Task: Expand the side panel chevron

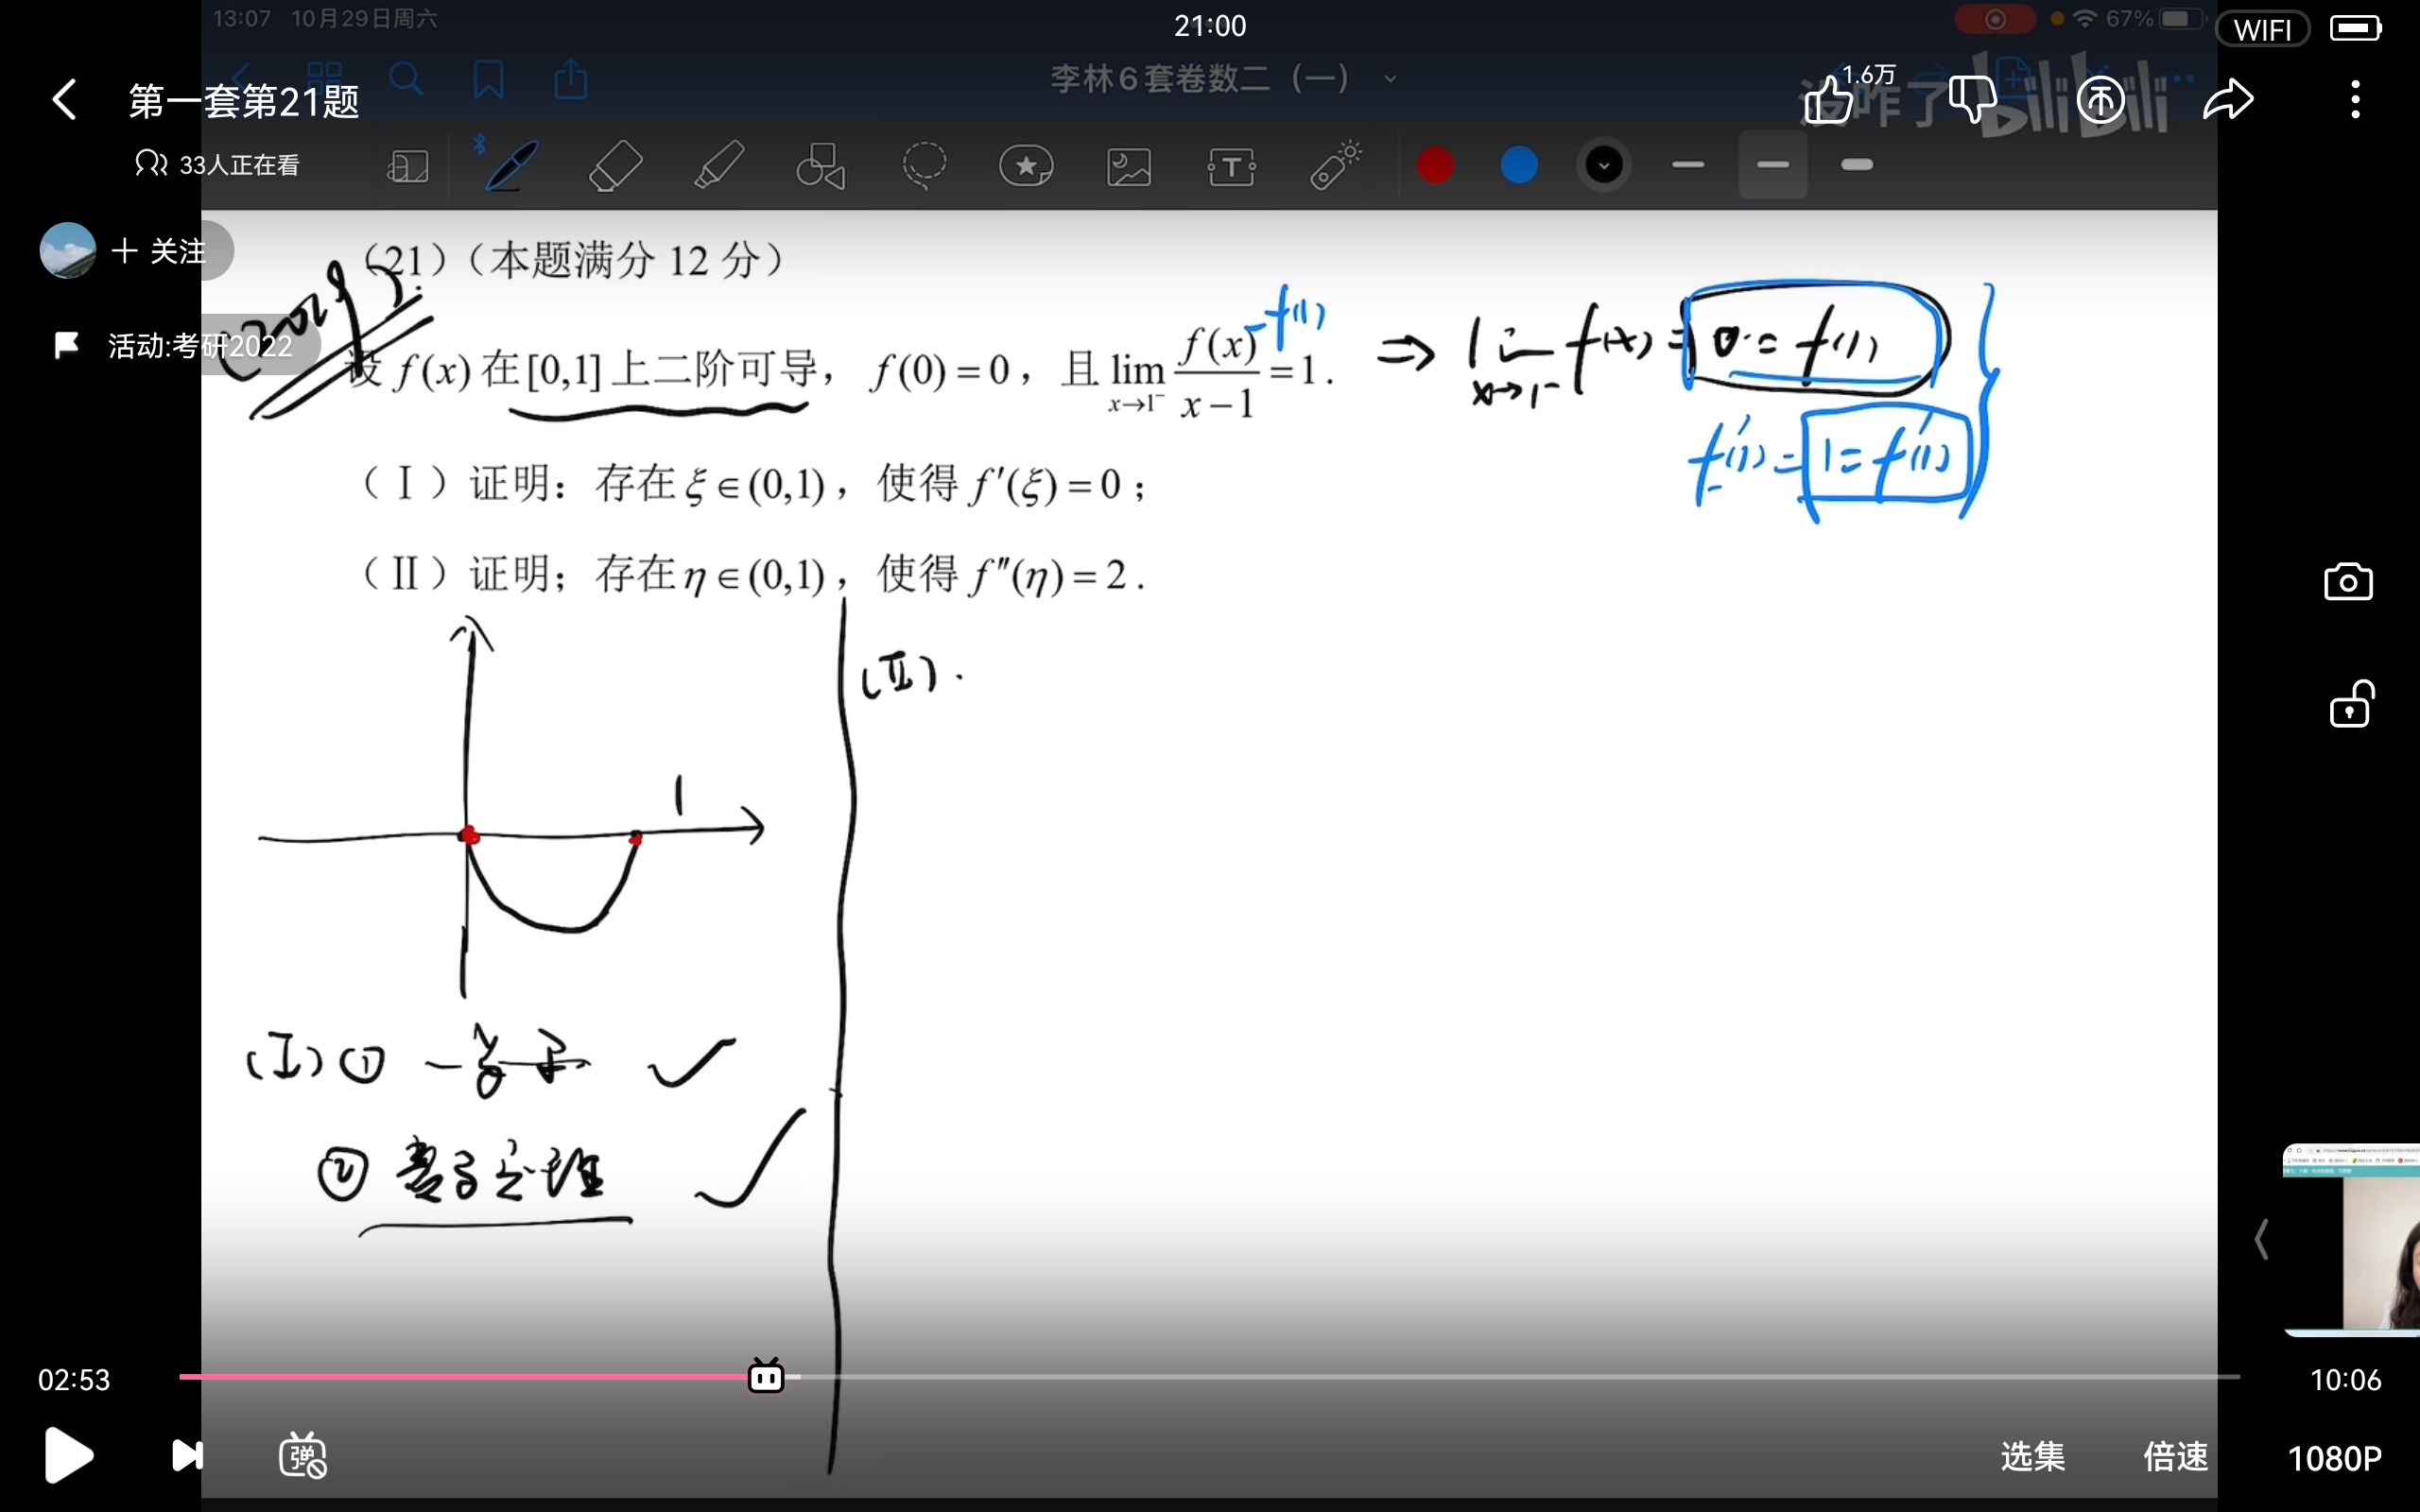Action: pos(2262,1240)
